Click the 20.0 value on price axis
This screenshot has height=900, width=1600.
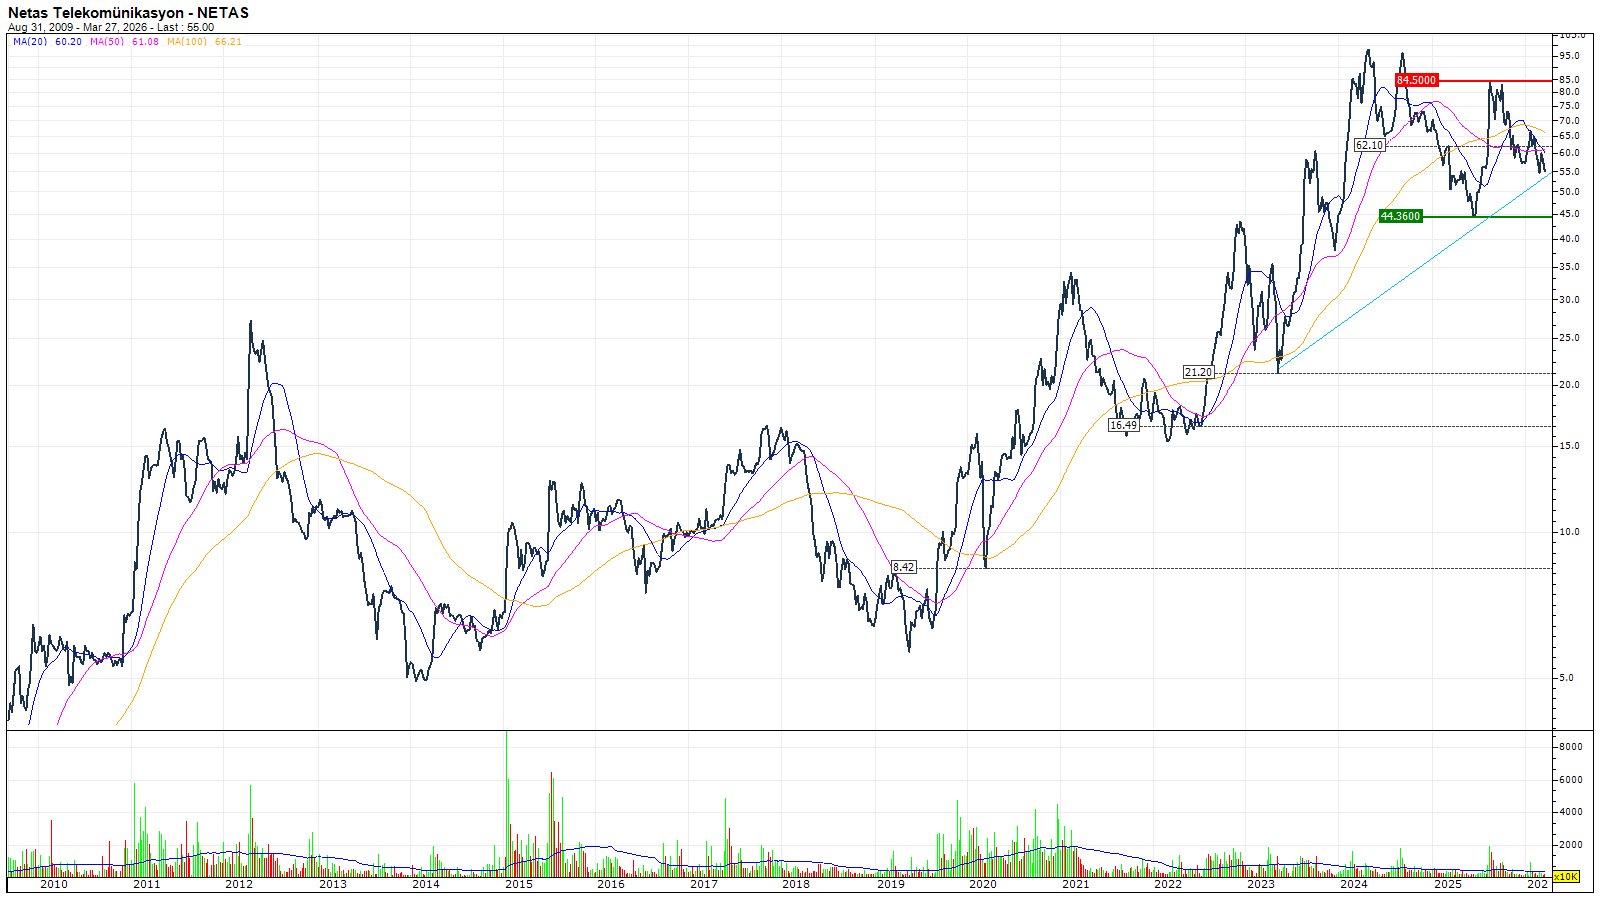[x=1569, y=385]
